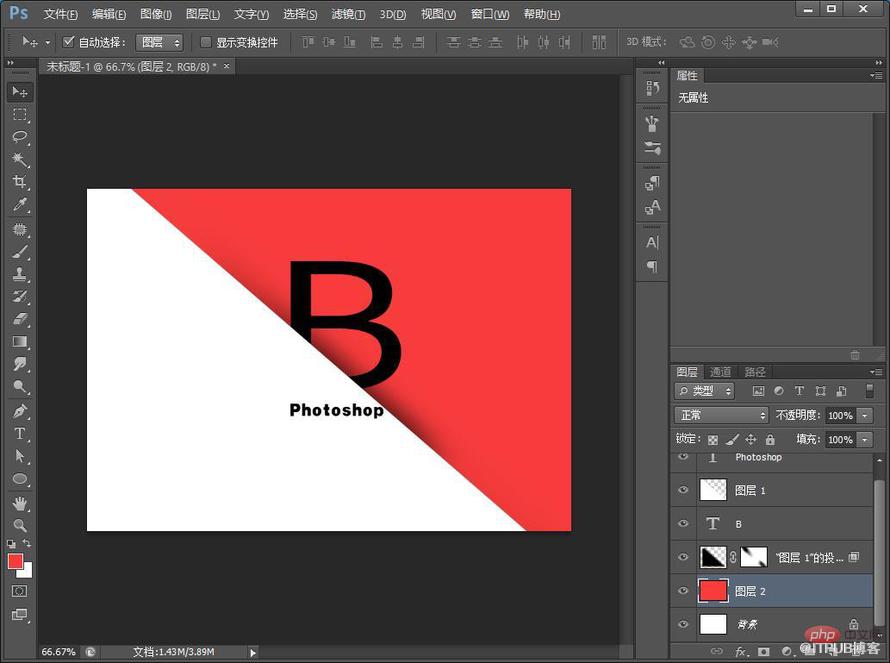Switch to the 通道 tab
Screen dimensions: 890x663
(x=720, y=372)
